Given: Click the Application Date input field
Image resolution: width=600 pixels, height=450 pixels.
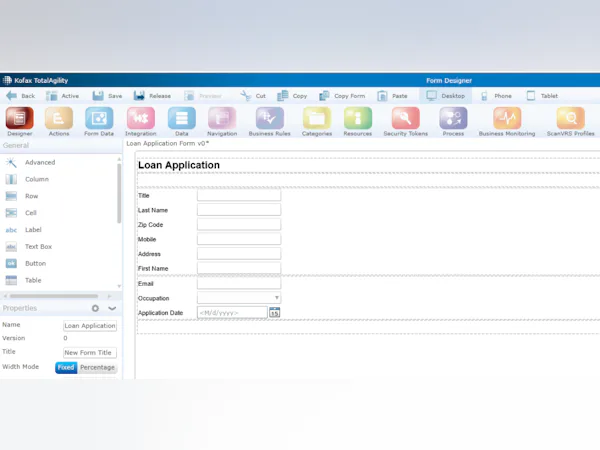Looking at the screenshot, I should click(x=232, y=312).
